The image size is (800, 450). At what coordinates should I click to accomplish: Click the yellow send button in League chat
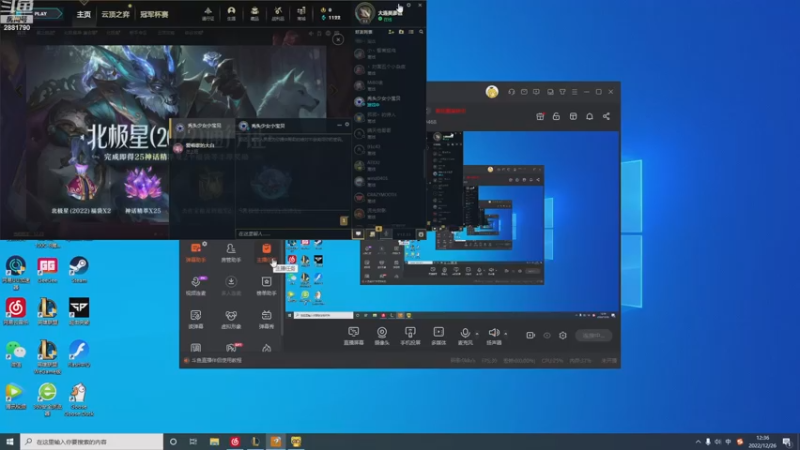tap(343, 220)
